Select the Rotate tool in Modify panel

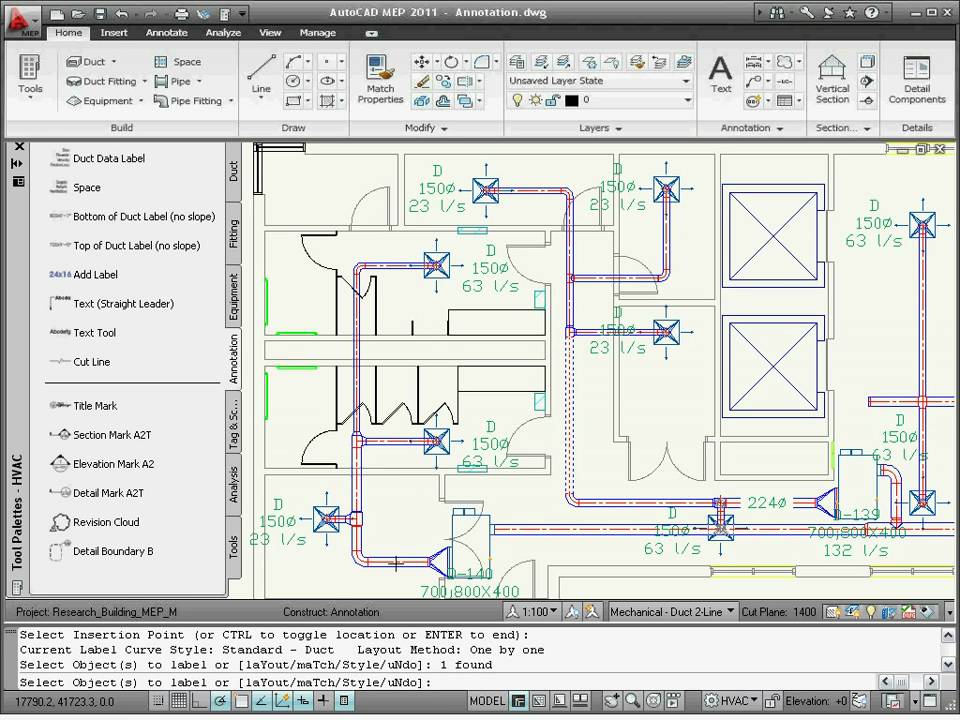(451, 61)
